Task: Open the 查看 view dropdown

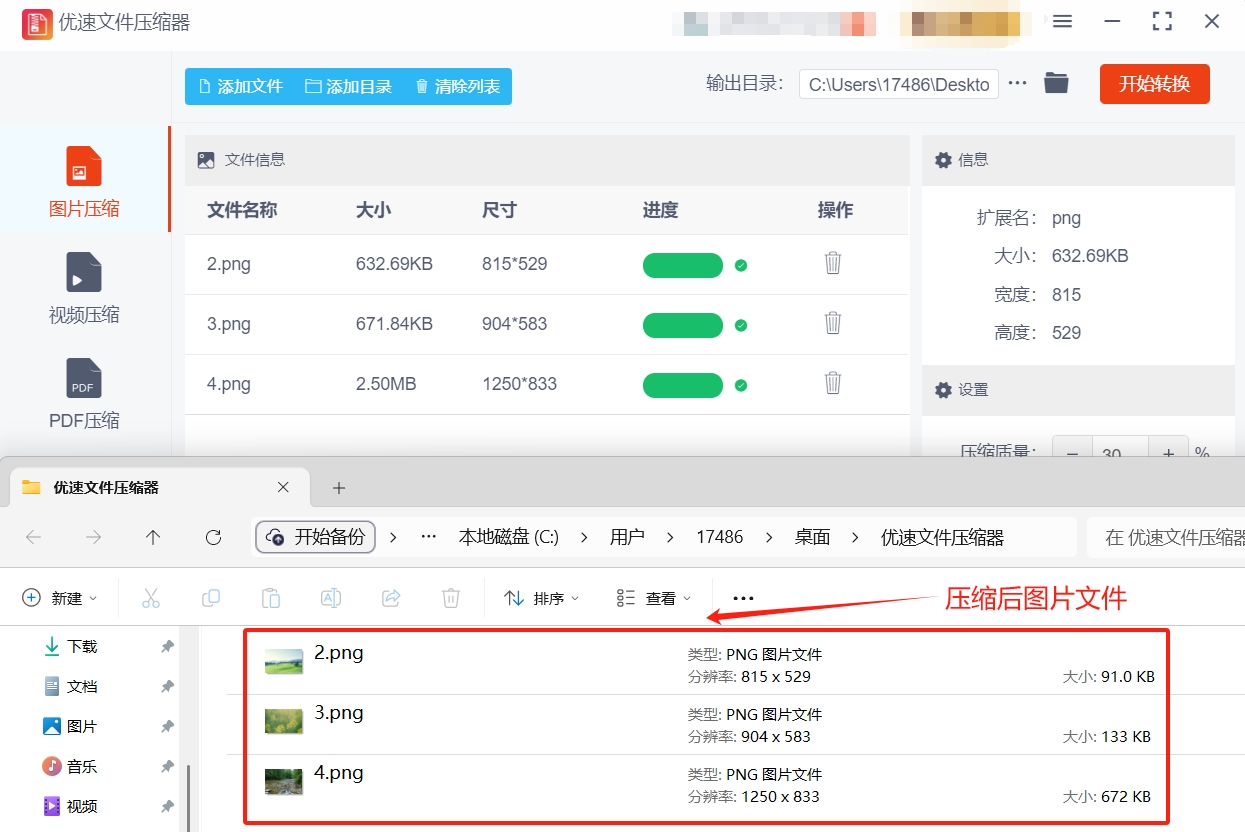Action: click(654, 598)
